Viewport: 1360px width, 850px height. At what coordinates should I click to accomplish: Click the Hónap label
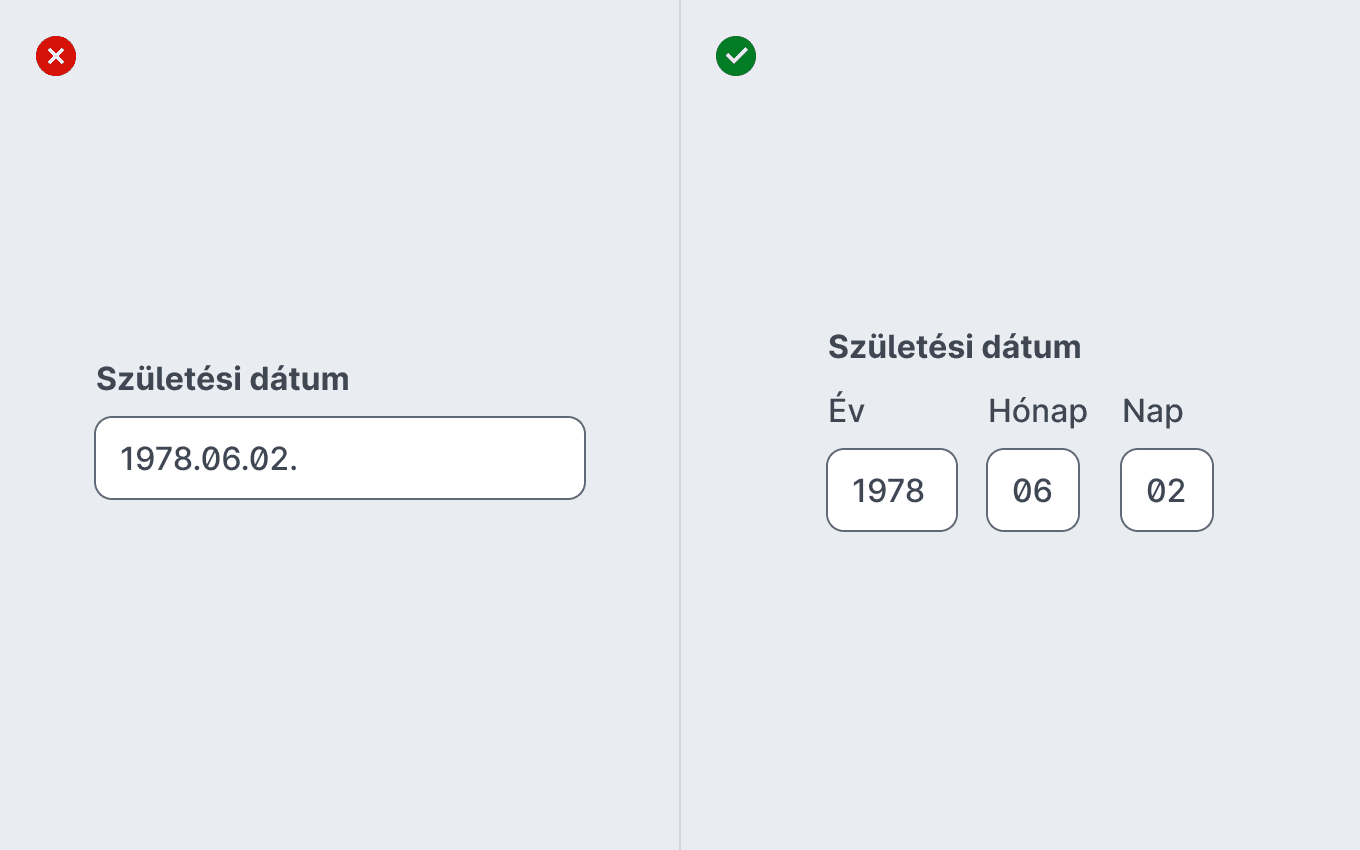pos(1038,411)
